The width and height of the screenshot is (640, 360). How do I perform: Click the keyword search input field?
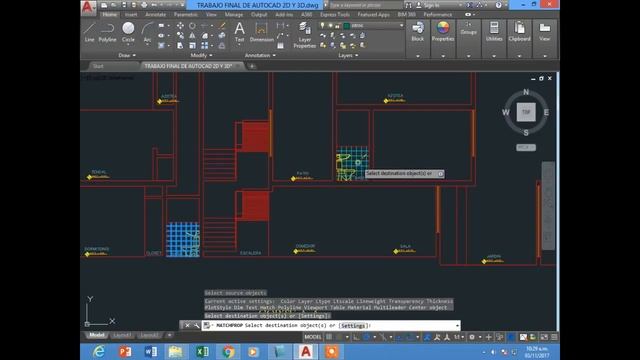[x=365, y=5]
